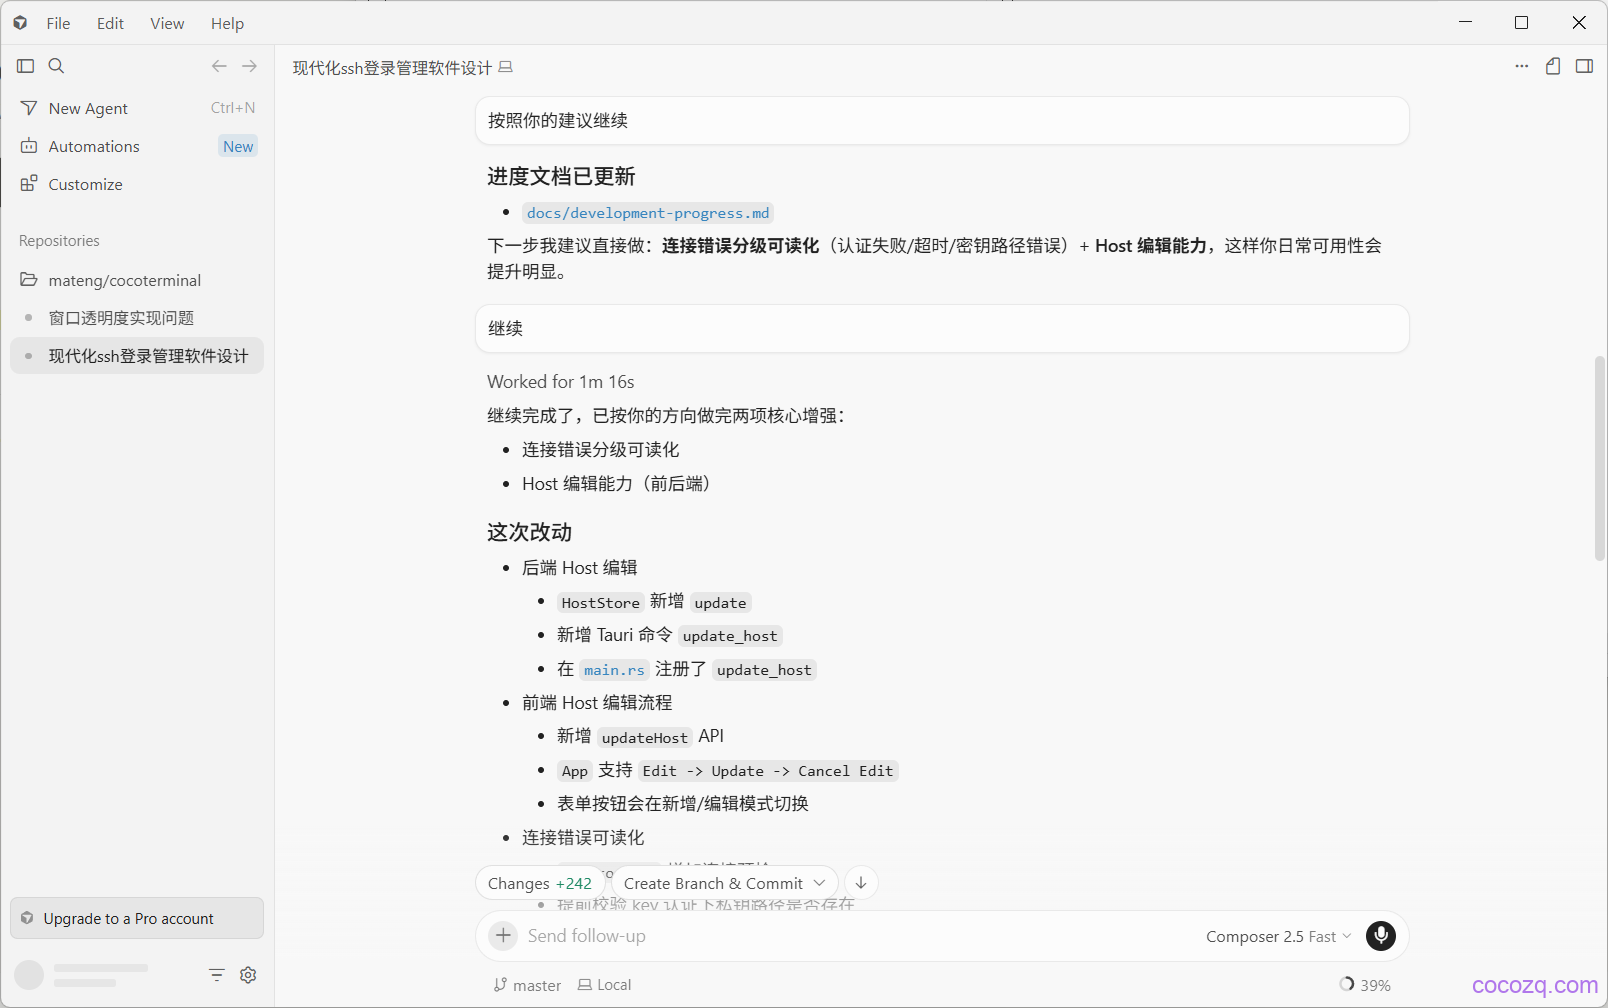This screenshot has width=1608, height=1008.
Task: Expand the Worked for 1m 16s summary
Action: [x=561, y=382]
